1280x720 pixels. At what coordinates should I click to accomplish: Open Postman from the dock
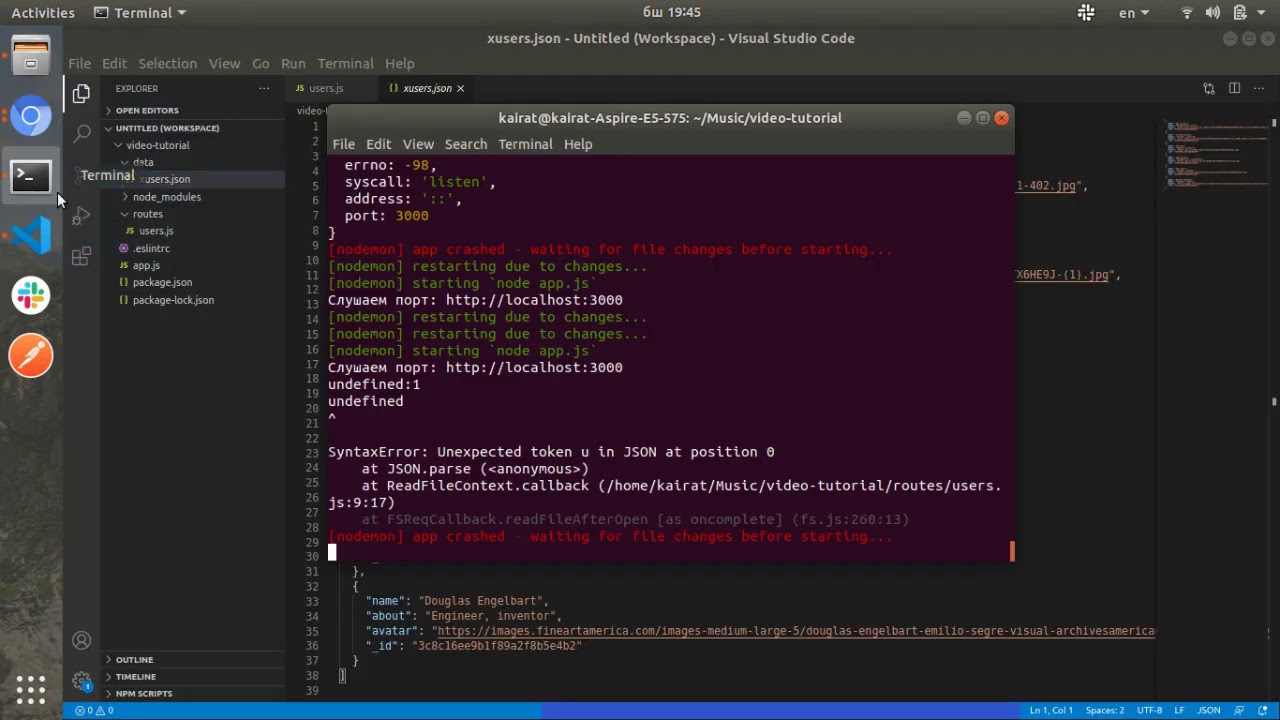pos(31,356)
